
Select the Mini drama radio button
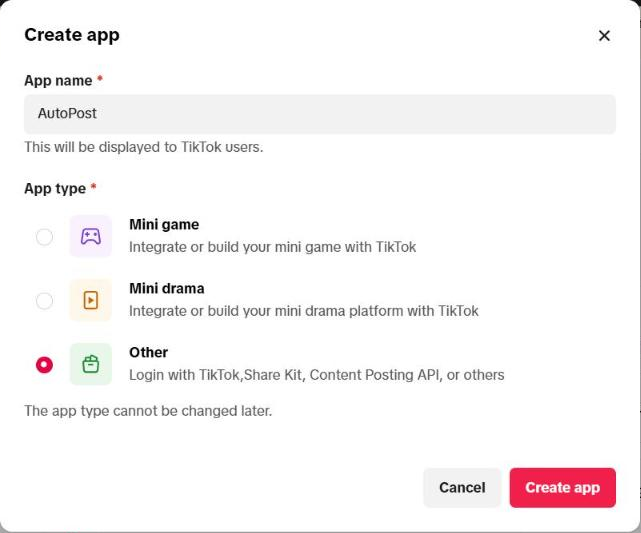coord(44,301)
